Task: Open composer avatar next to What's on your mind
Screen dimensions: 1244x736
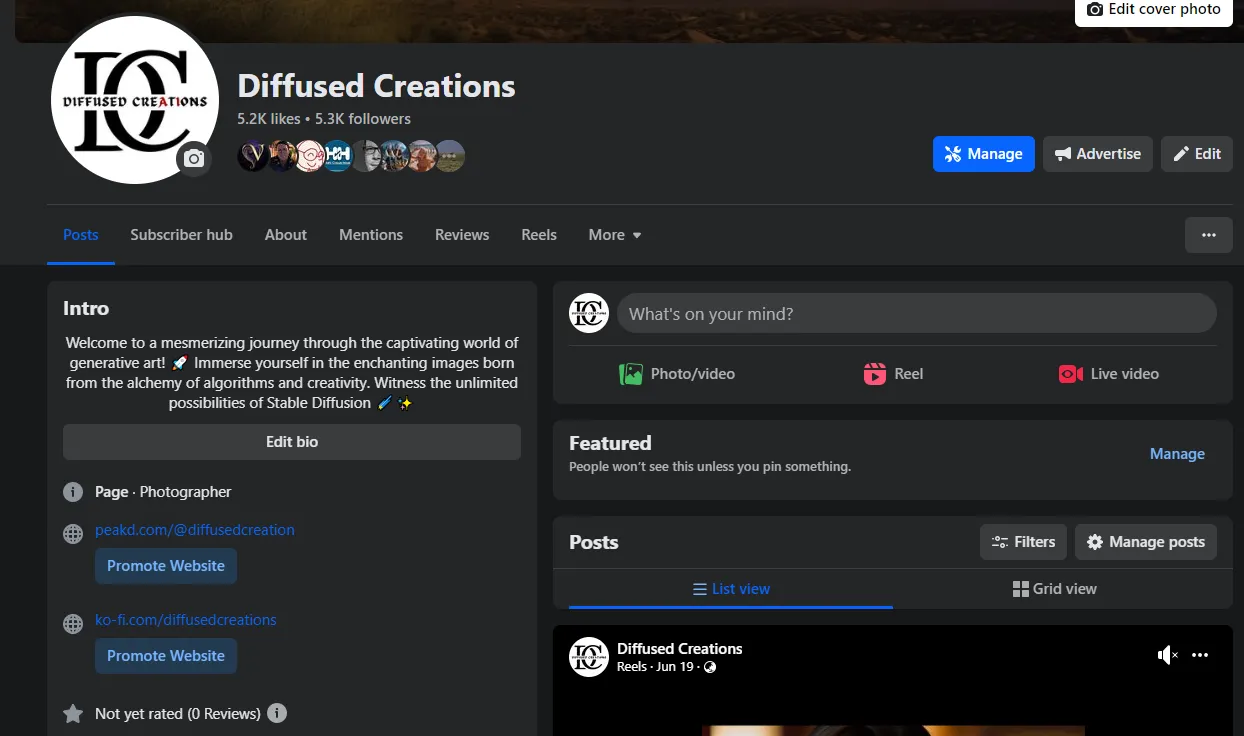Action: pyautogui.click(x=589, y=313)
